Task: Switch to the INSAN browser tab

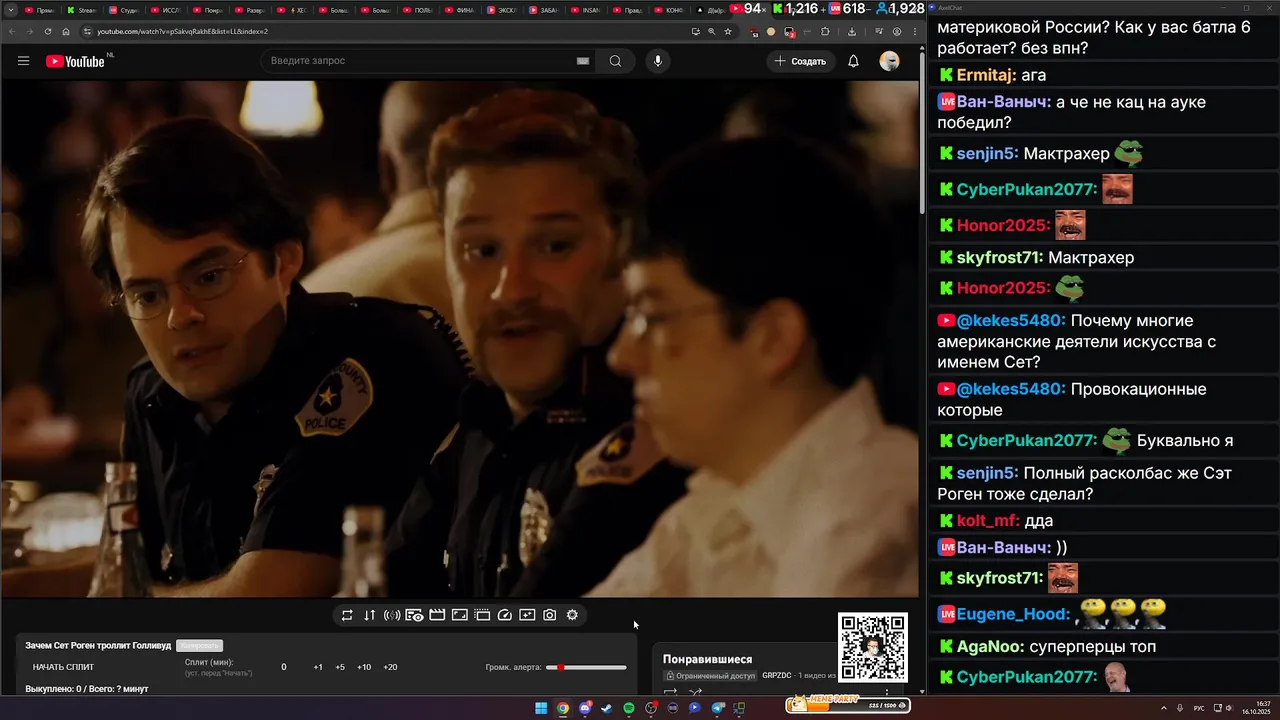Action: click(586, 10)
